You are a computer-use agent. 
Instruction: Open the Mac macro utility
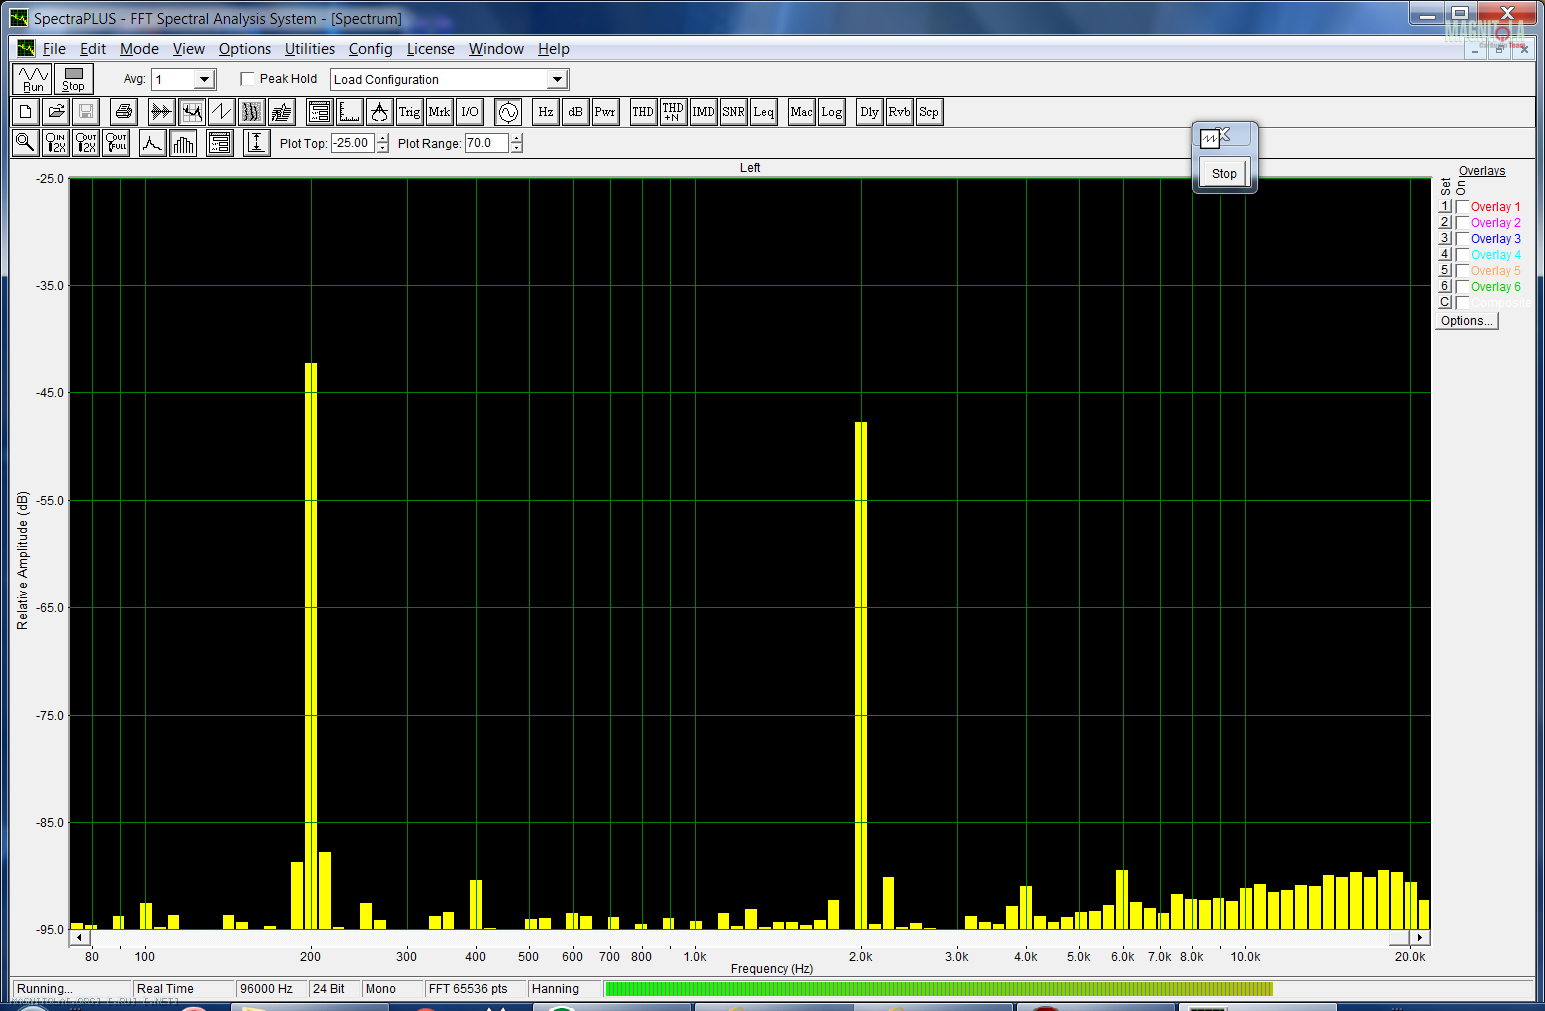801,112
